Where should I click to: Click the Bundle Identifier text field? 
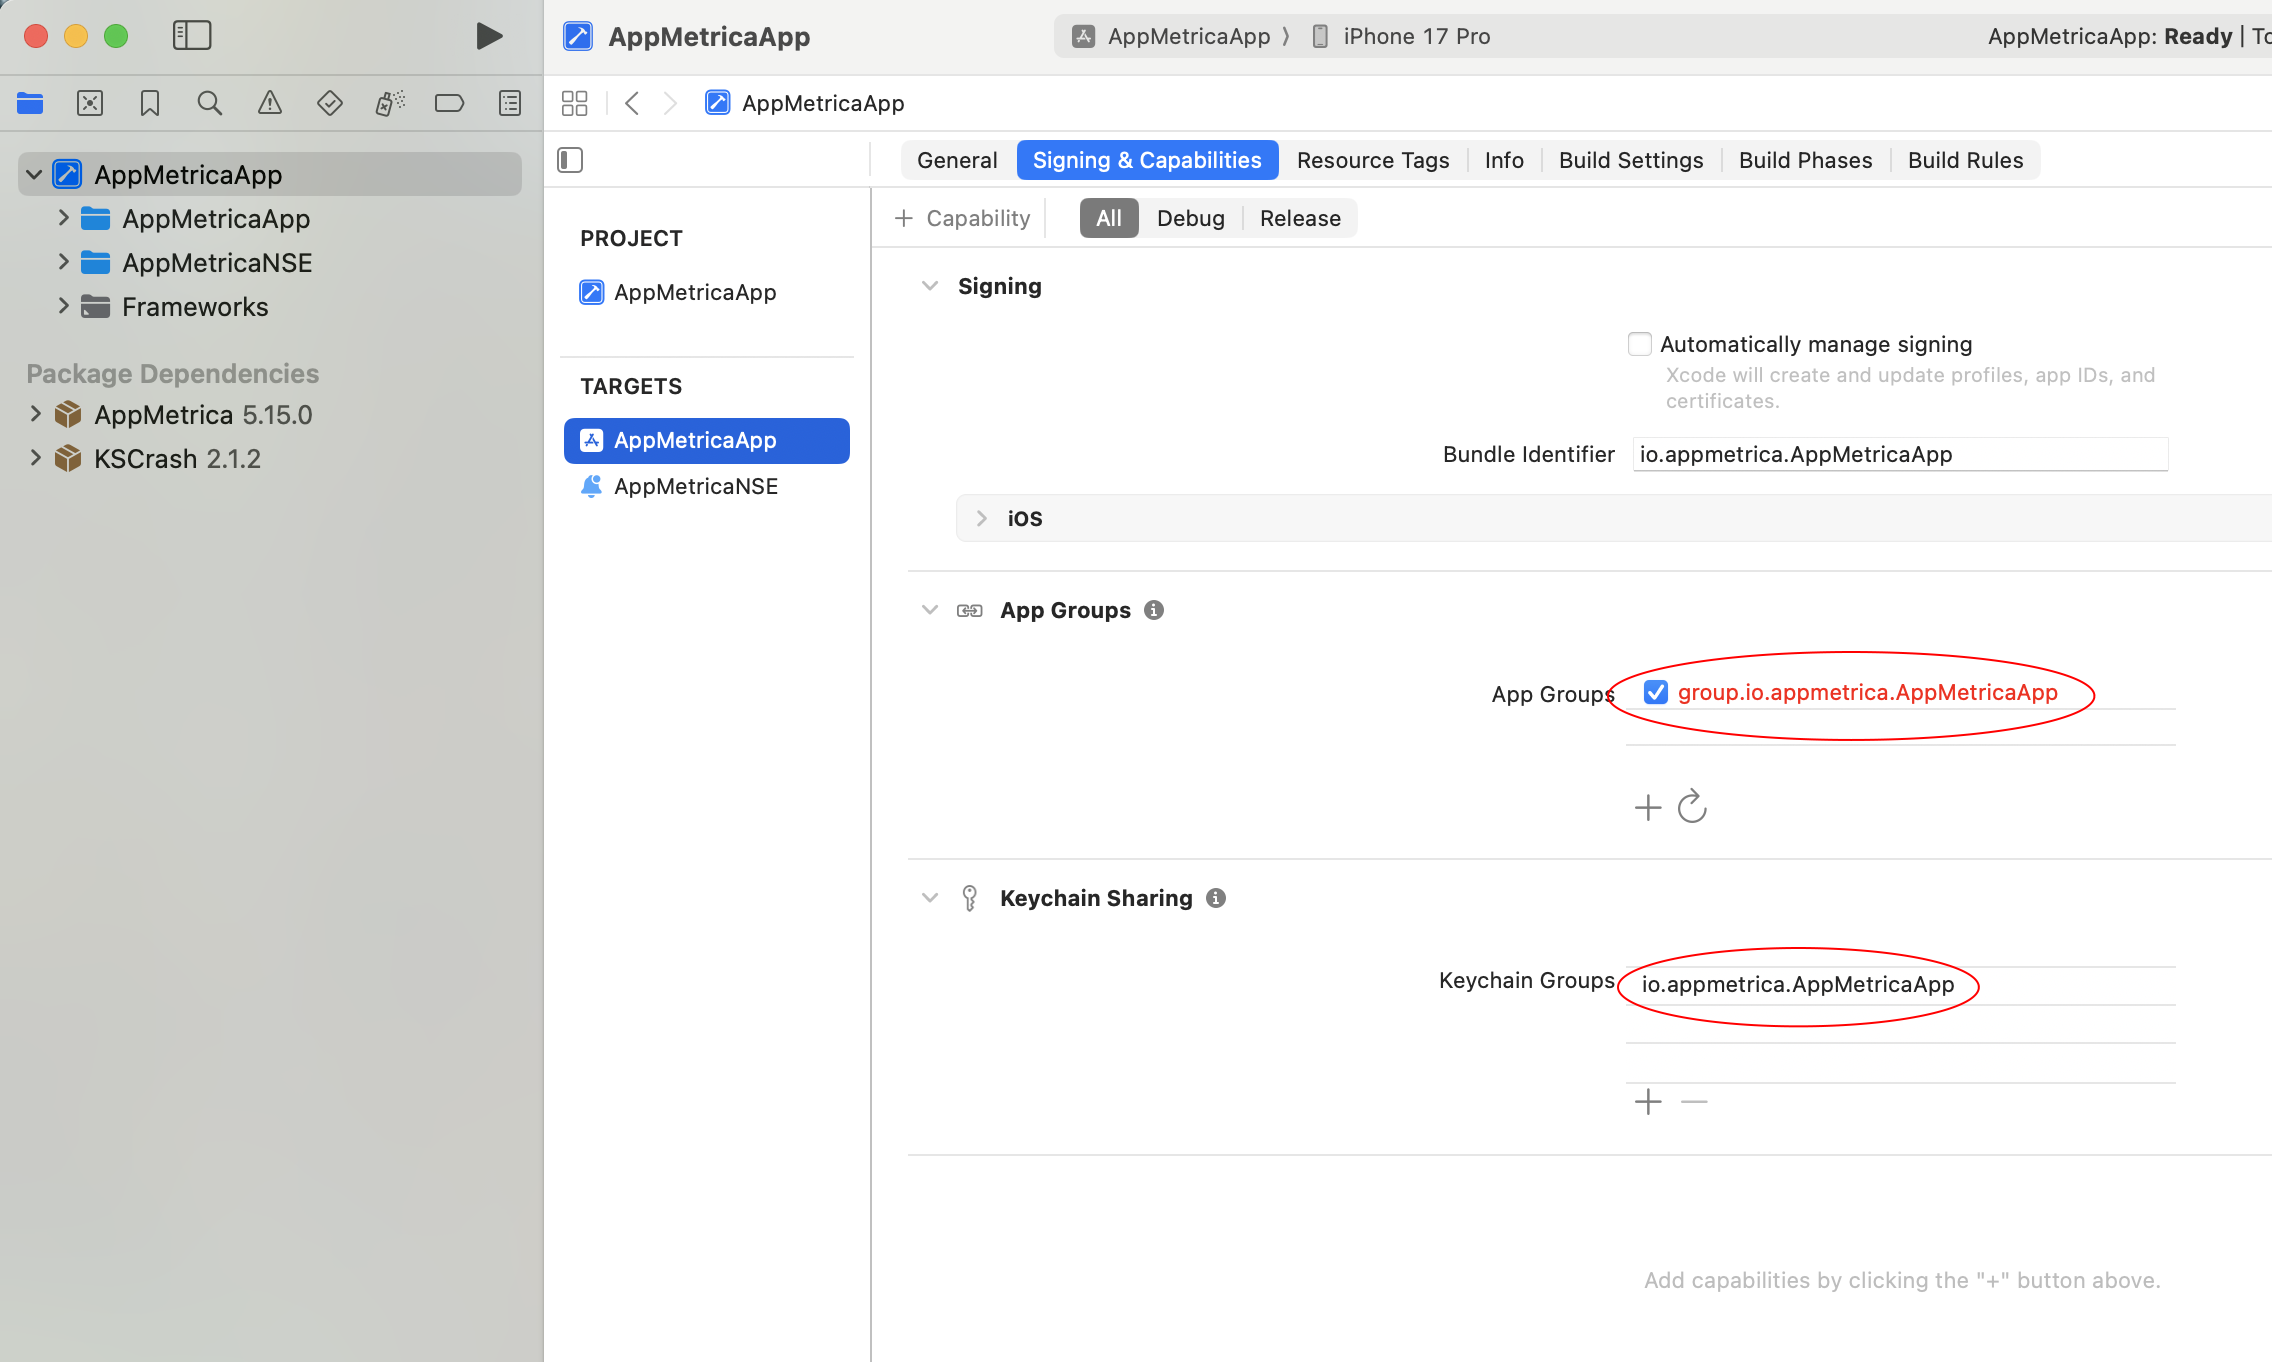coord(1899,454)
